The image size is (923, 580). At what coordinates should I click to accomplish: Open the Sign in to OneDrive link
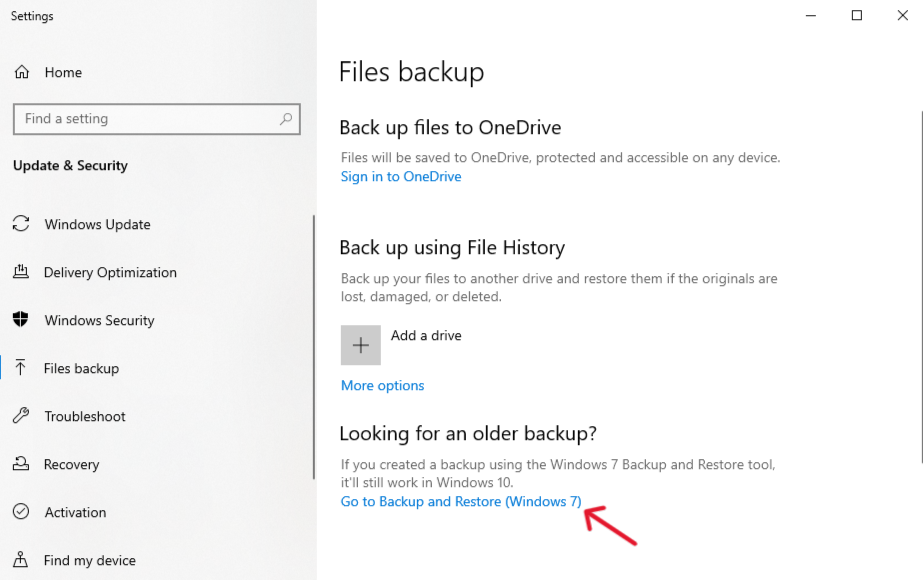[400, 176]
